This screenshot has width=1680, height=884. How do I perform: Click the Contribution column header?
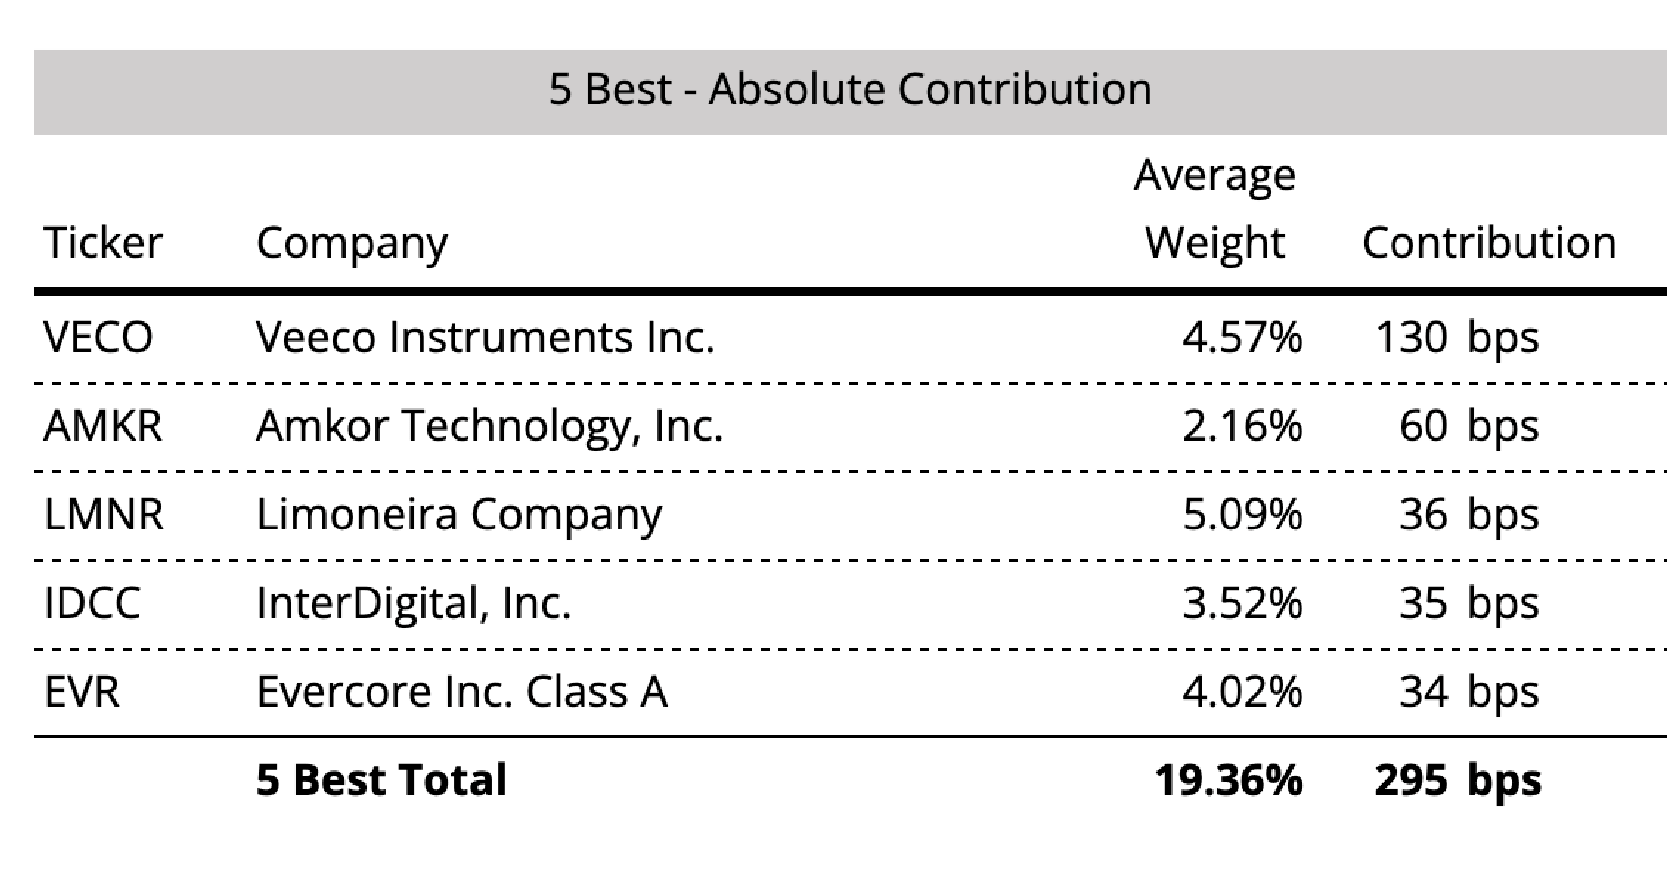pos(1488,243)
